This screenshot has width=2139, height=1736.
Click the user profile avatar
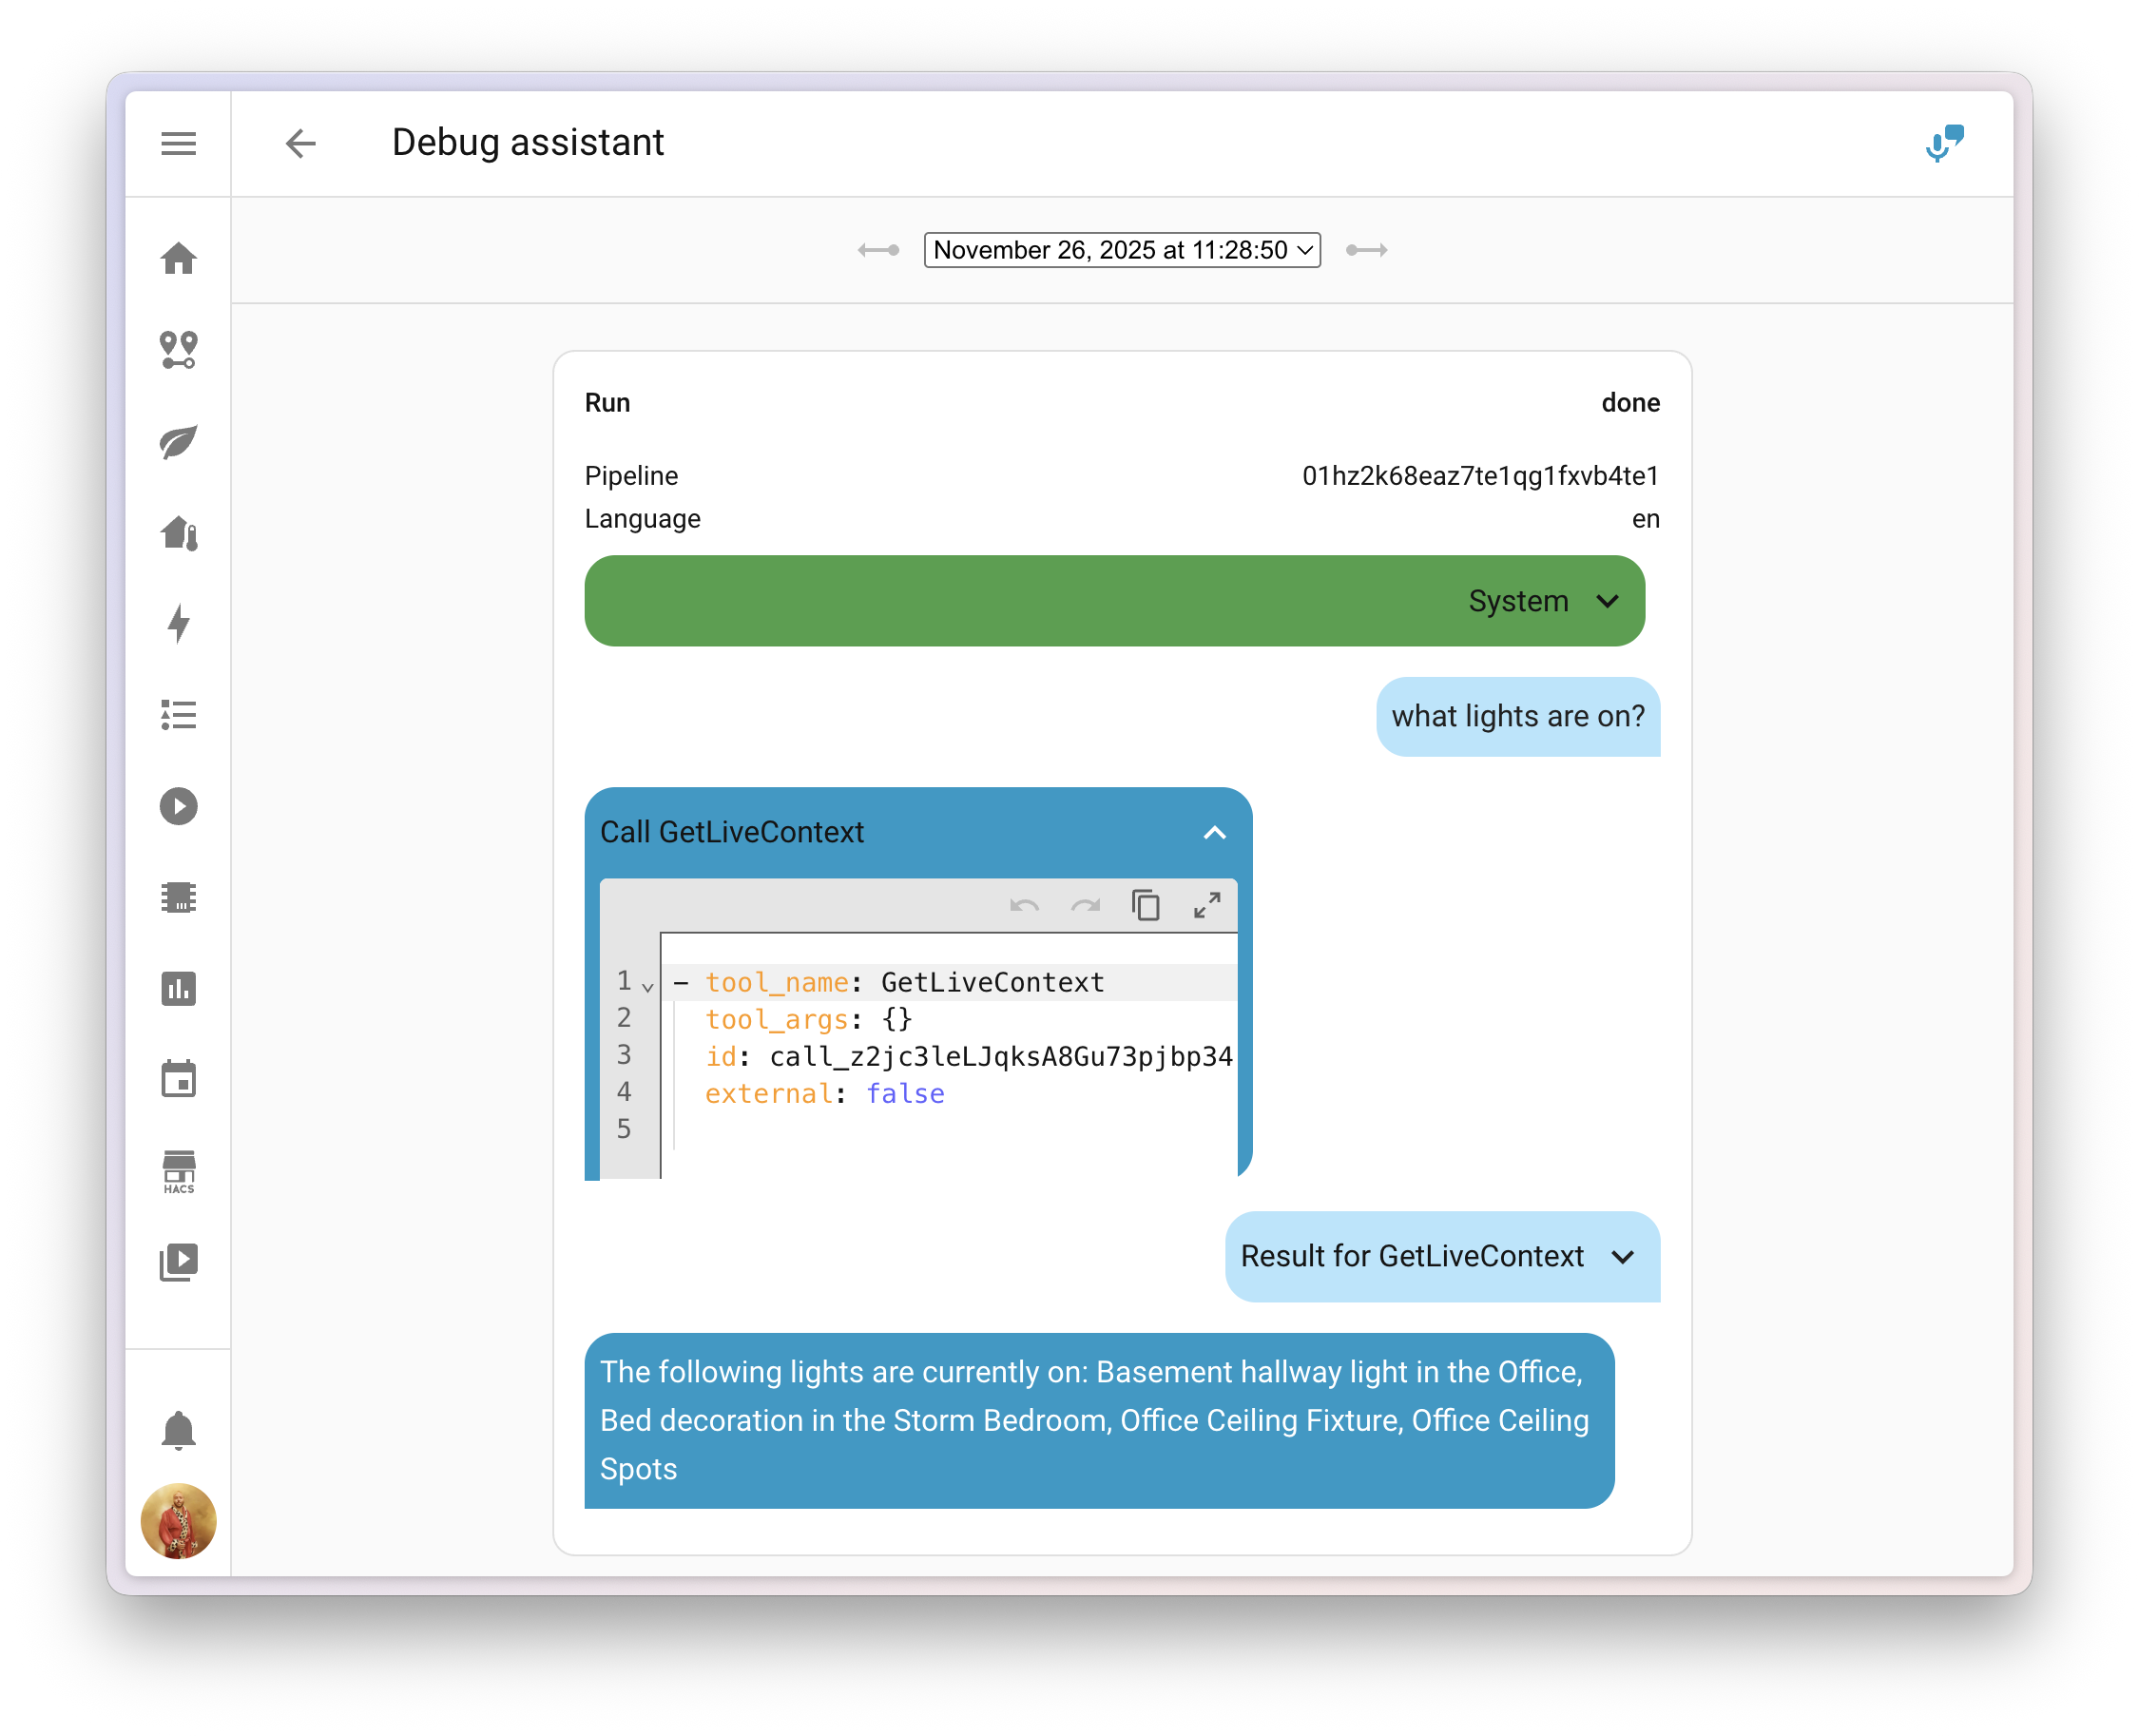[x=178, y=1520]
